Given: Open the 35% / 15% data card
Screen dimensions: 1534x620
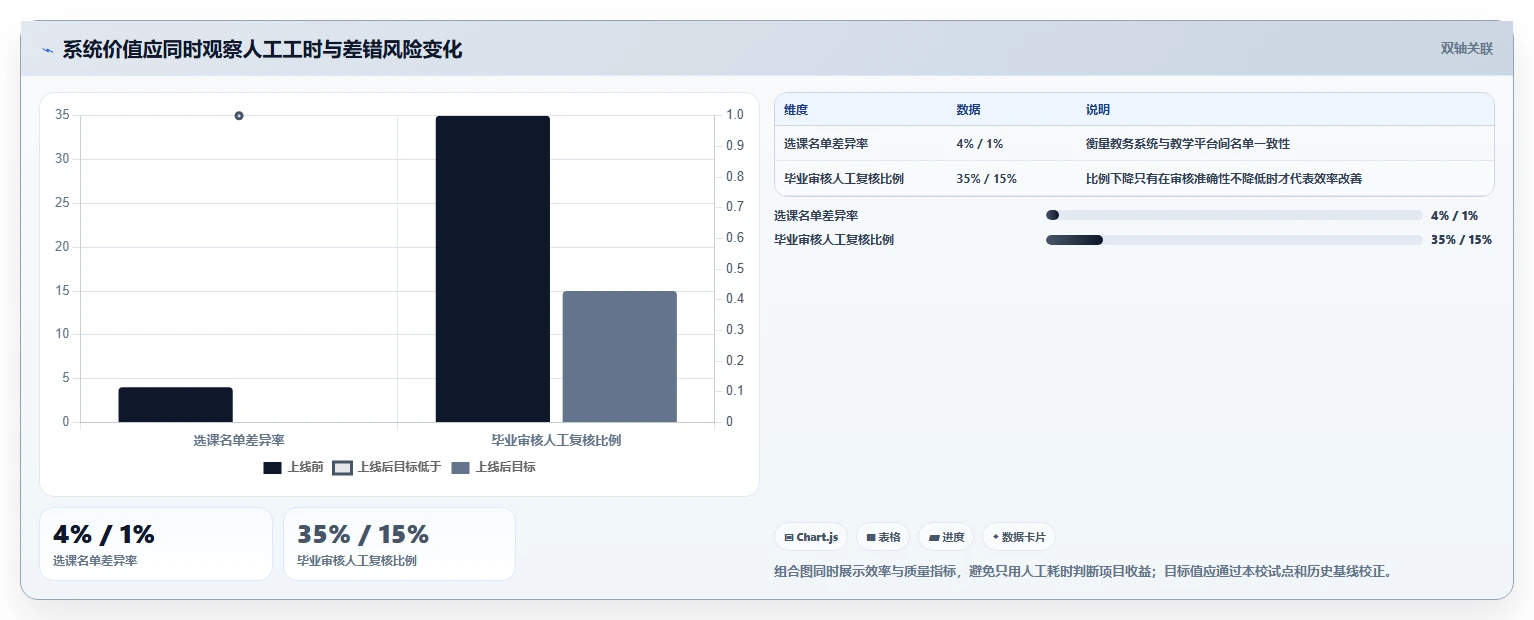Looking at the screenshot, I should pos(400,544).
